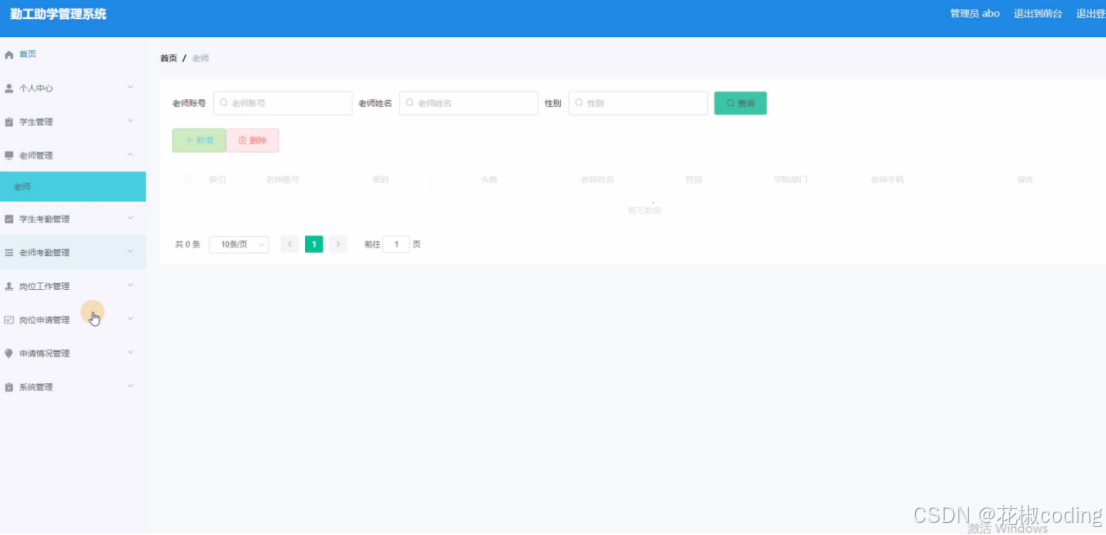Image resolution: width=1106 pixels, height=535 pixels.
Task: Select page 1 in pagination
Action: [x=314, y=244]
